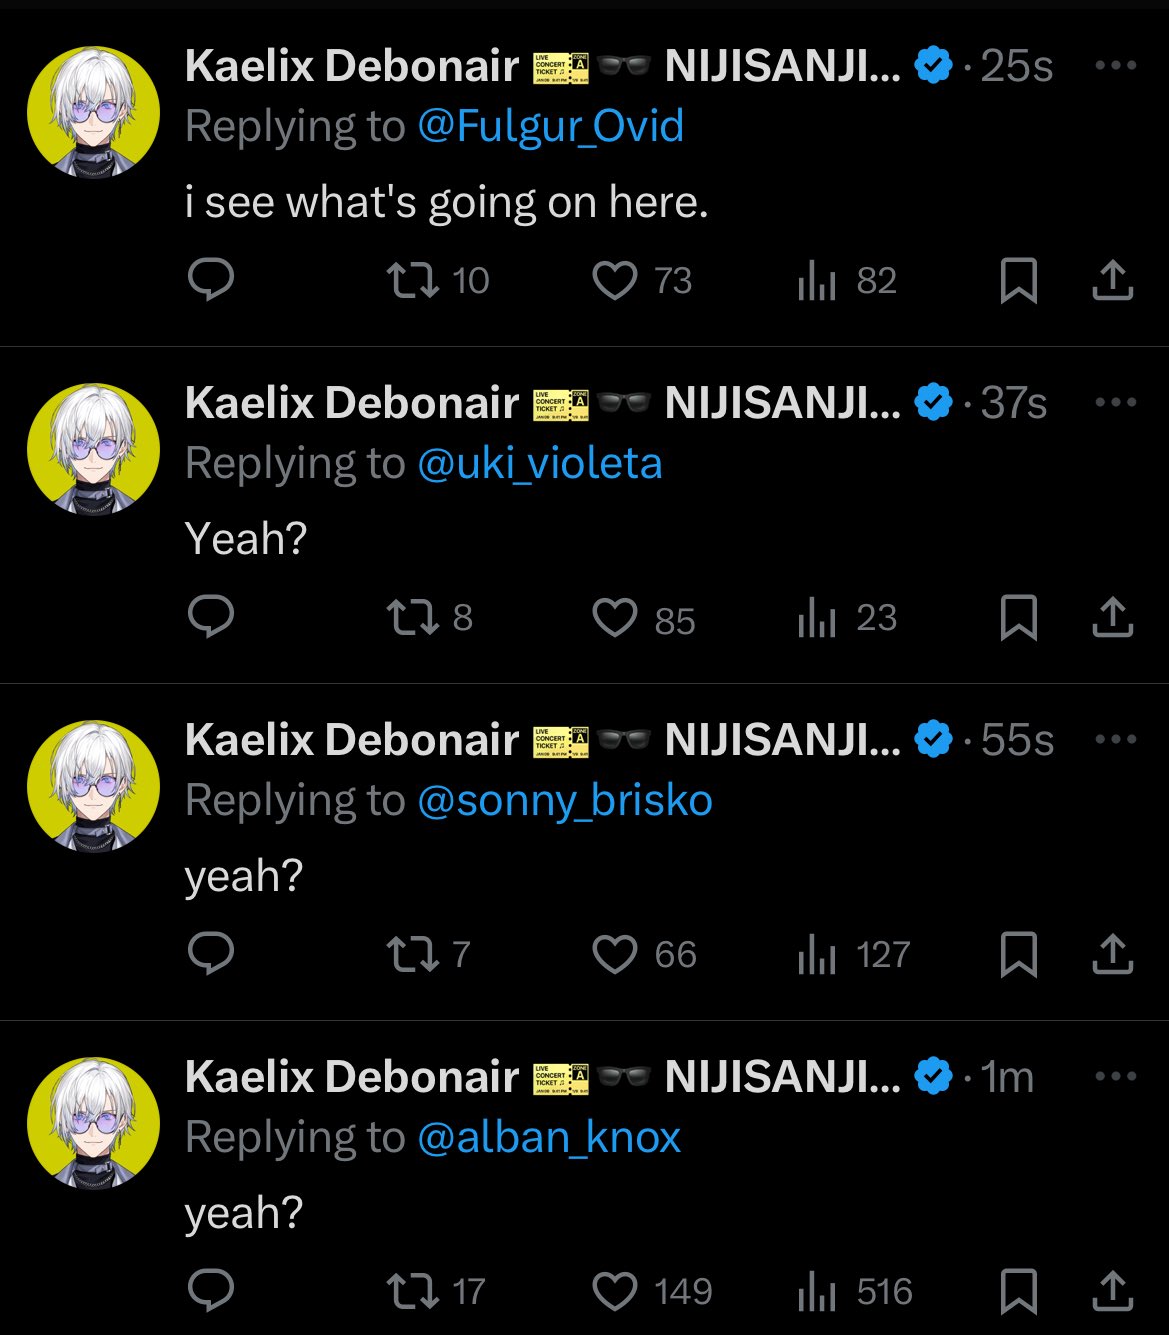Like the reply to @uki_violeta

(615, 618)
